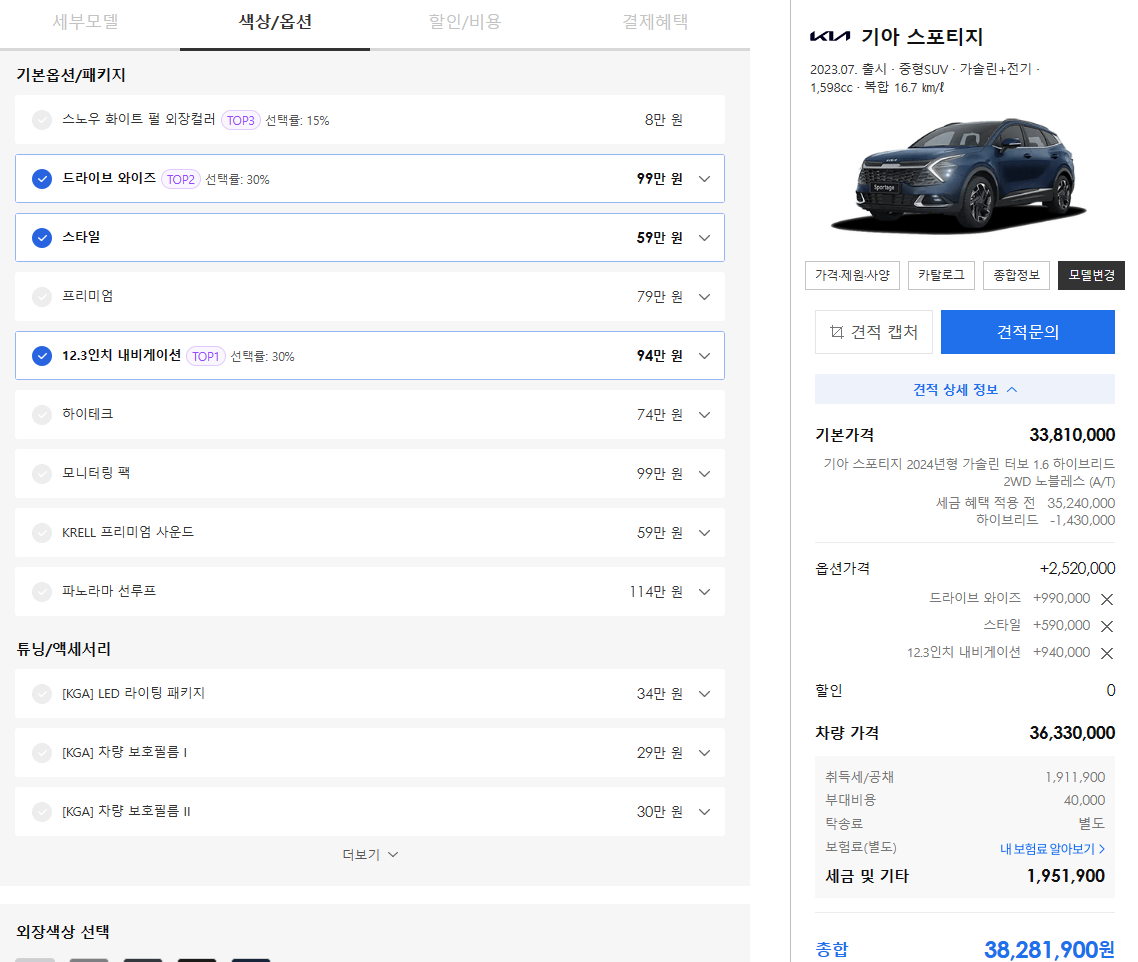Expand [KGA] LED 라이팅 패키지 chevron
The width and height of the screenshot is (1138, 962).
(x=704, y=693)
